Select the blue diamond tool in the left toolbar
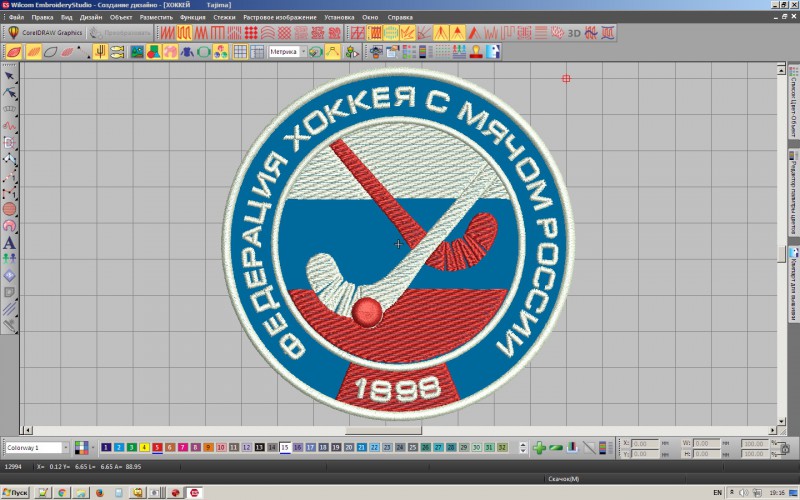This screenshot has width=800, height=500. 10,276
